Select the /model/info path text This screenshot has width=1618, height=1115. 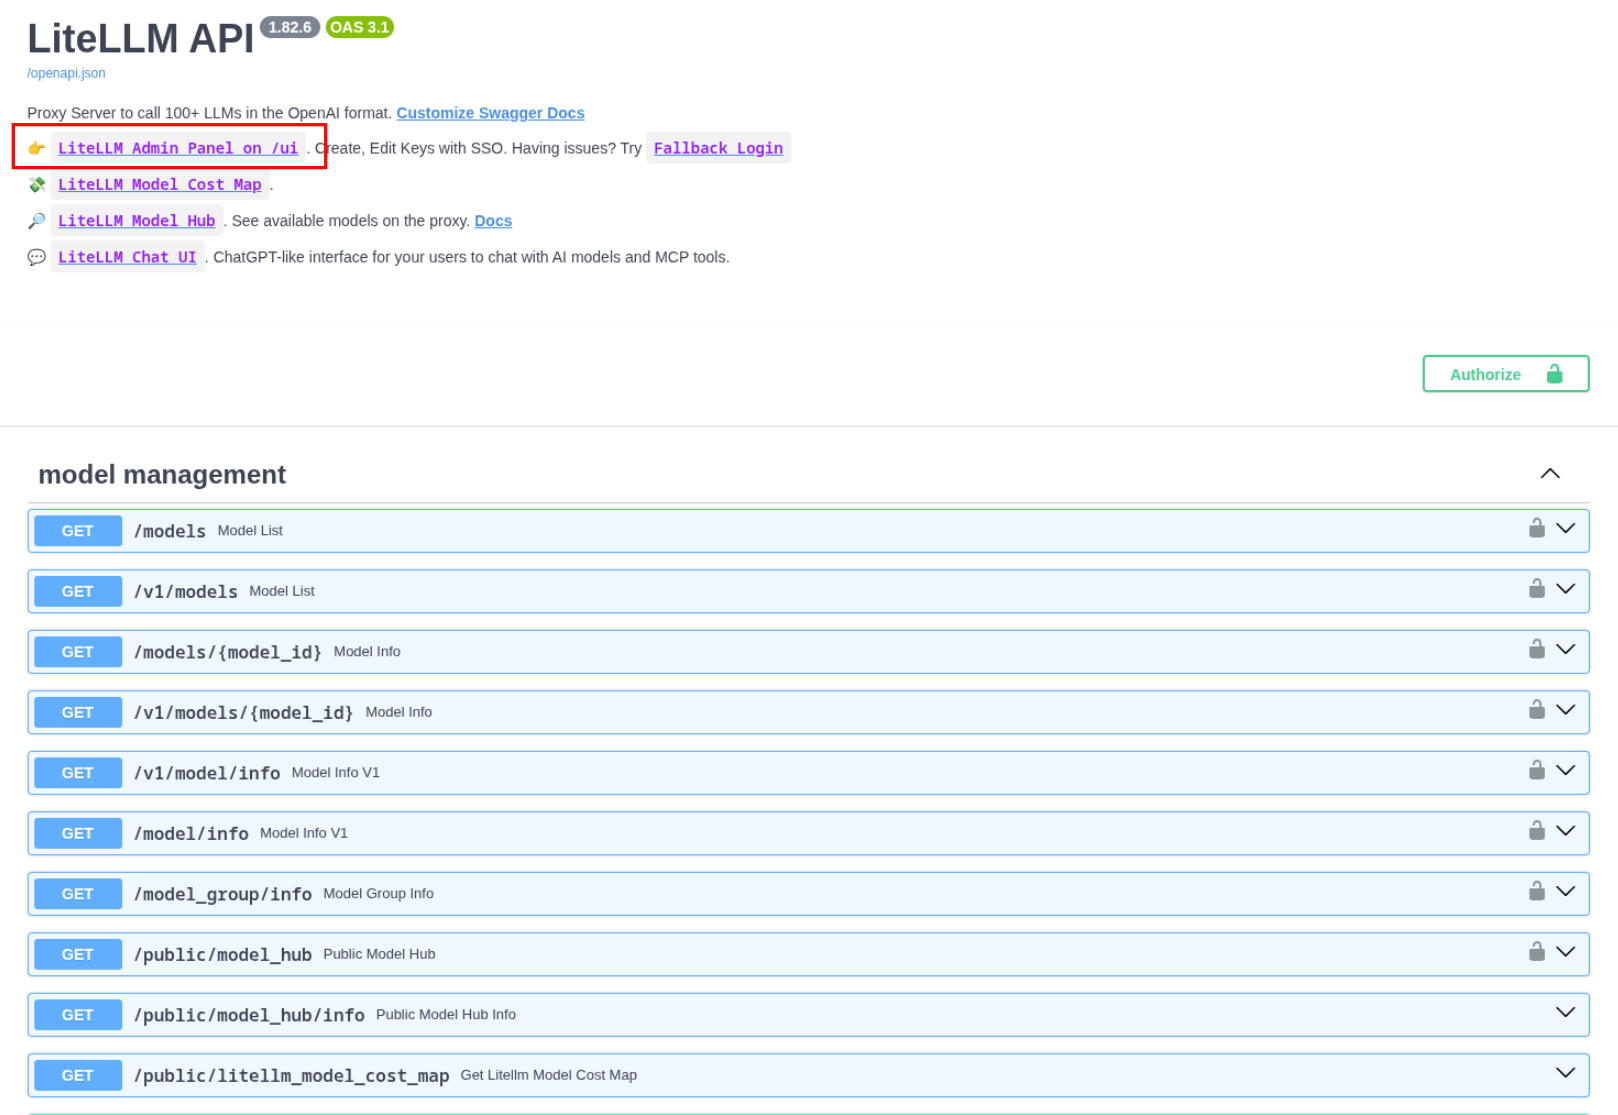point(191,833)
